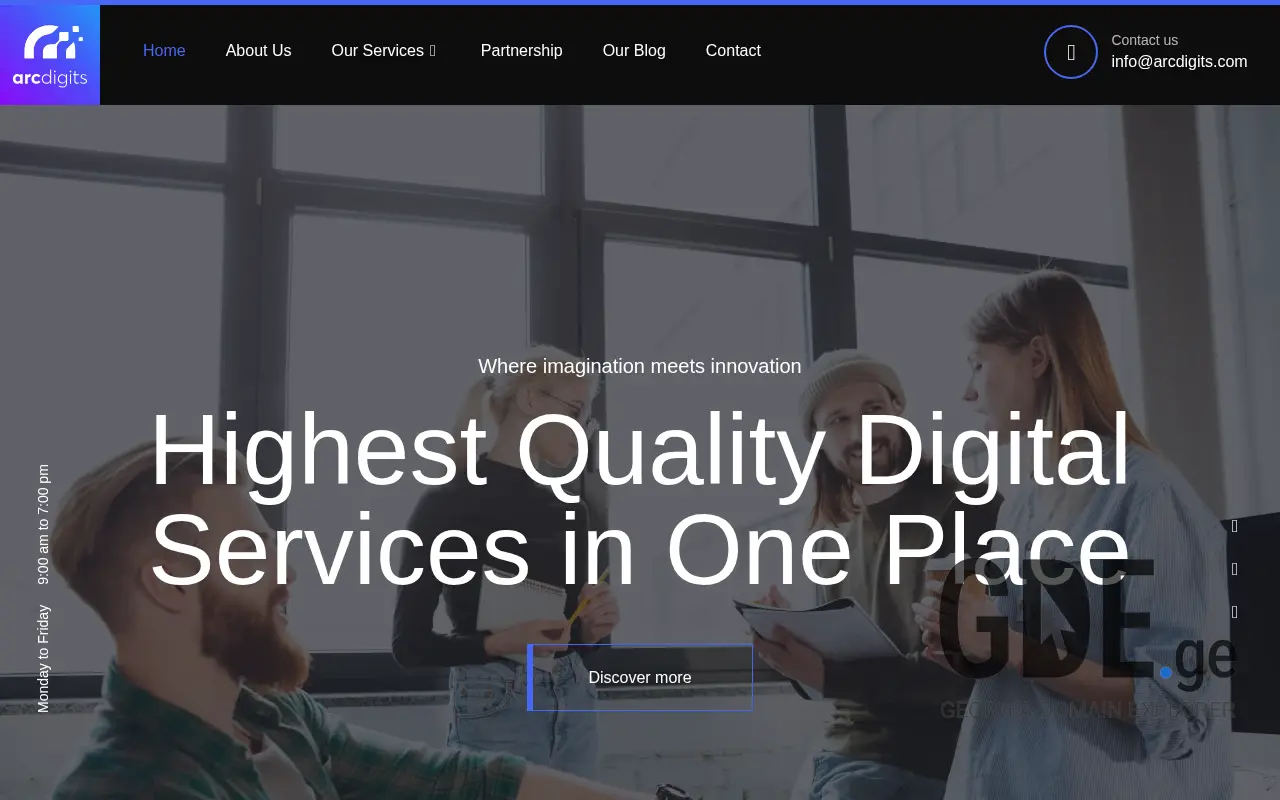The width and height of the screenshot is (1280, 800).
Task: Click the Discover more button
Action: [639, 677]
